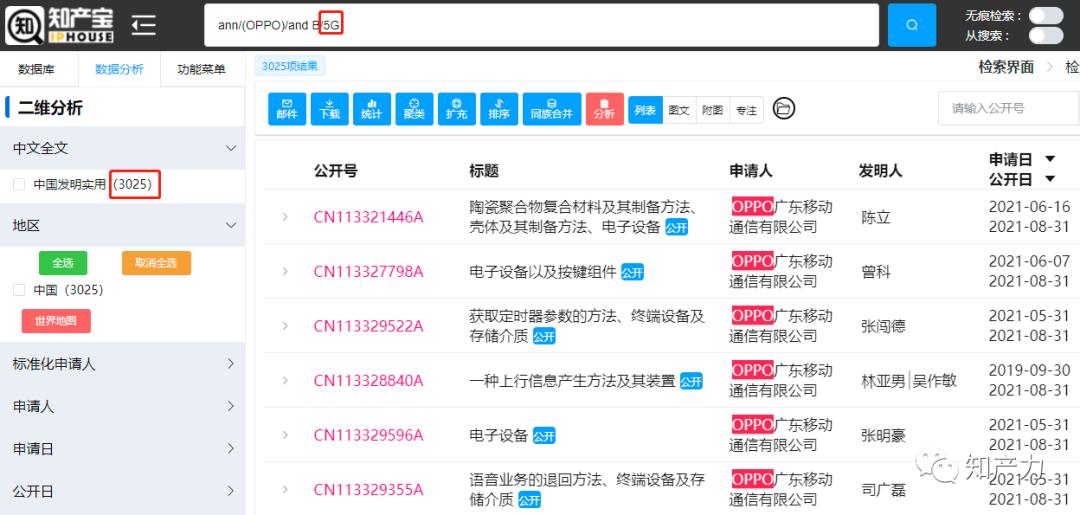
Task: Open the folder icon beside view modes
Action: [x=784, y=108]
